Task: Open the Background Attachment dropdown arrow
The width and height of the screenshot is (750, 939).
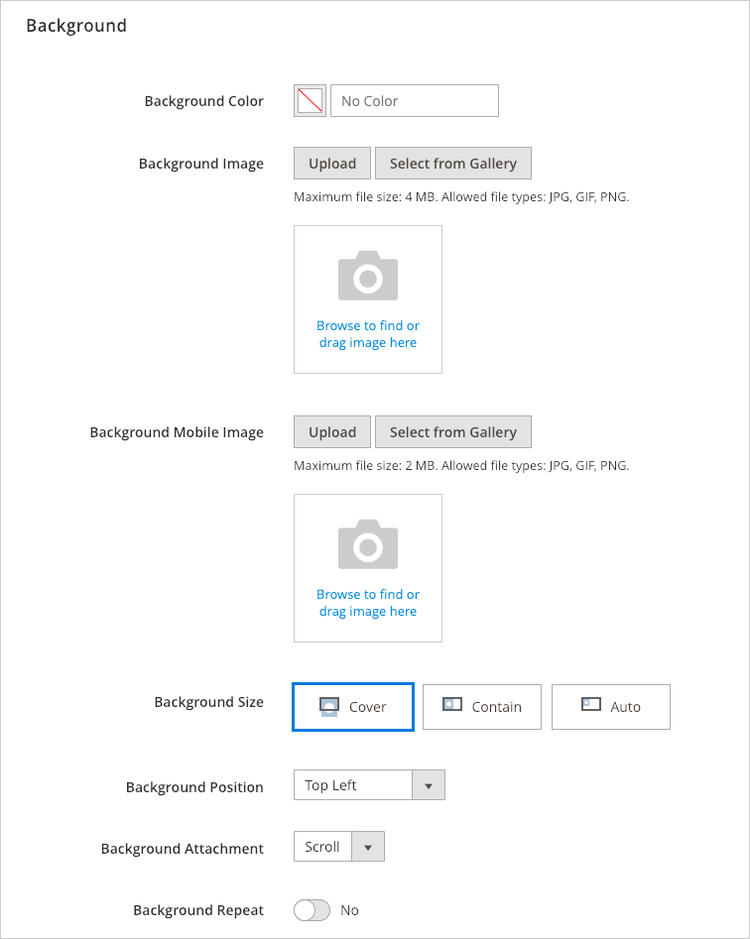Action: tap(368, 846)
